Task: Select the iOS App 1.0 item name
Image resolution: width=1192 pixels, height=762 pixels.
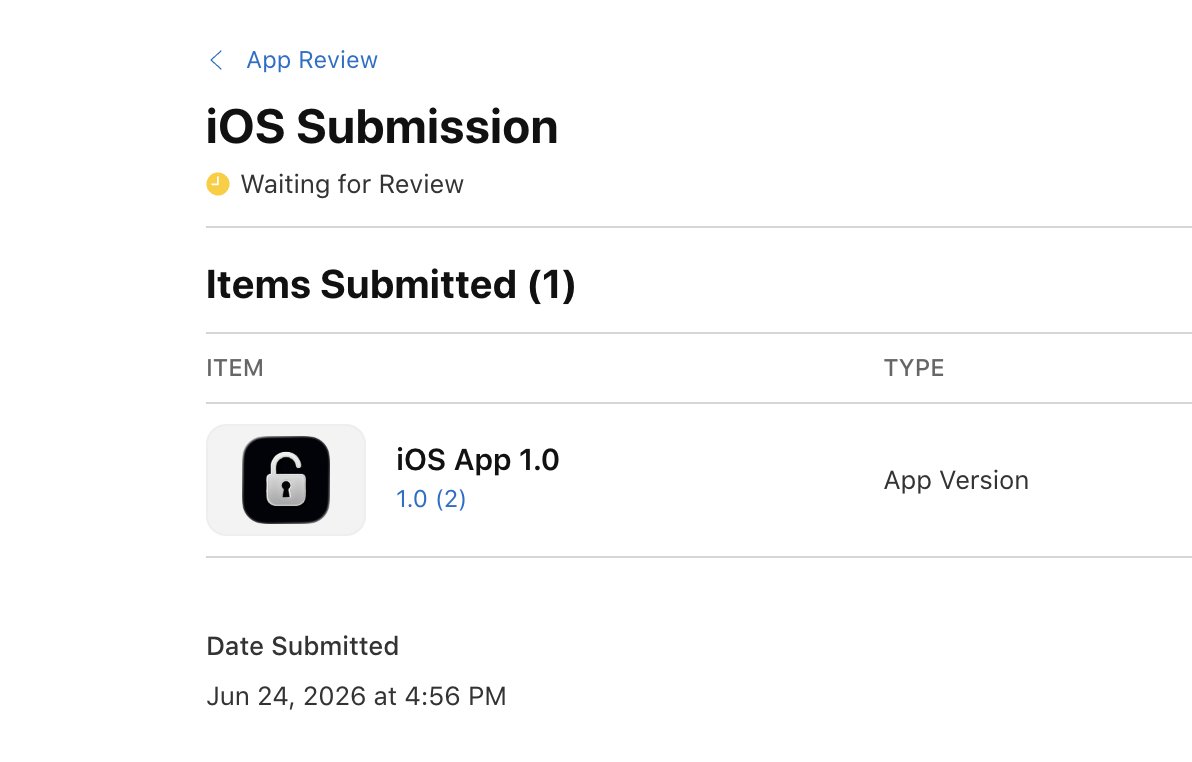Action: (477, 460)
